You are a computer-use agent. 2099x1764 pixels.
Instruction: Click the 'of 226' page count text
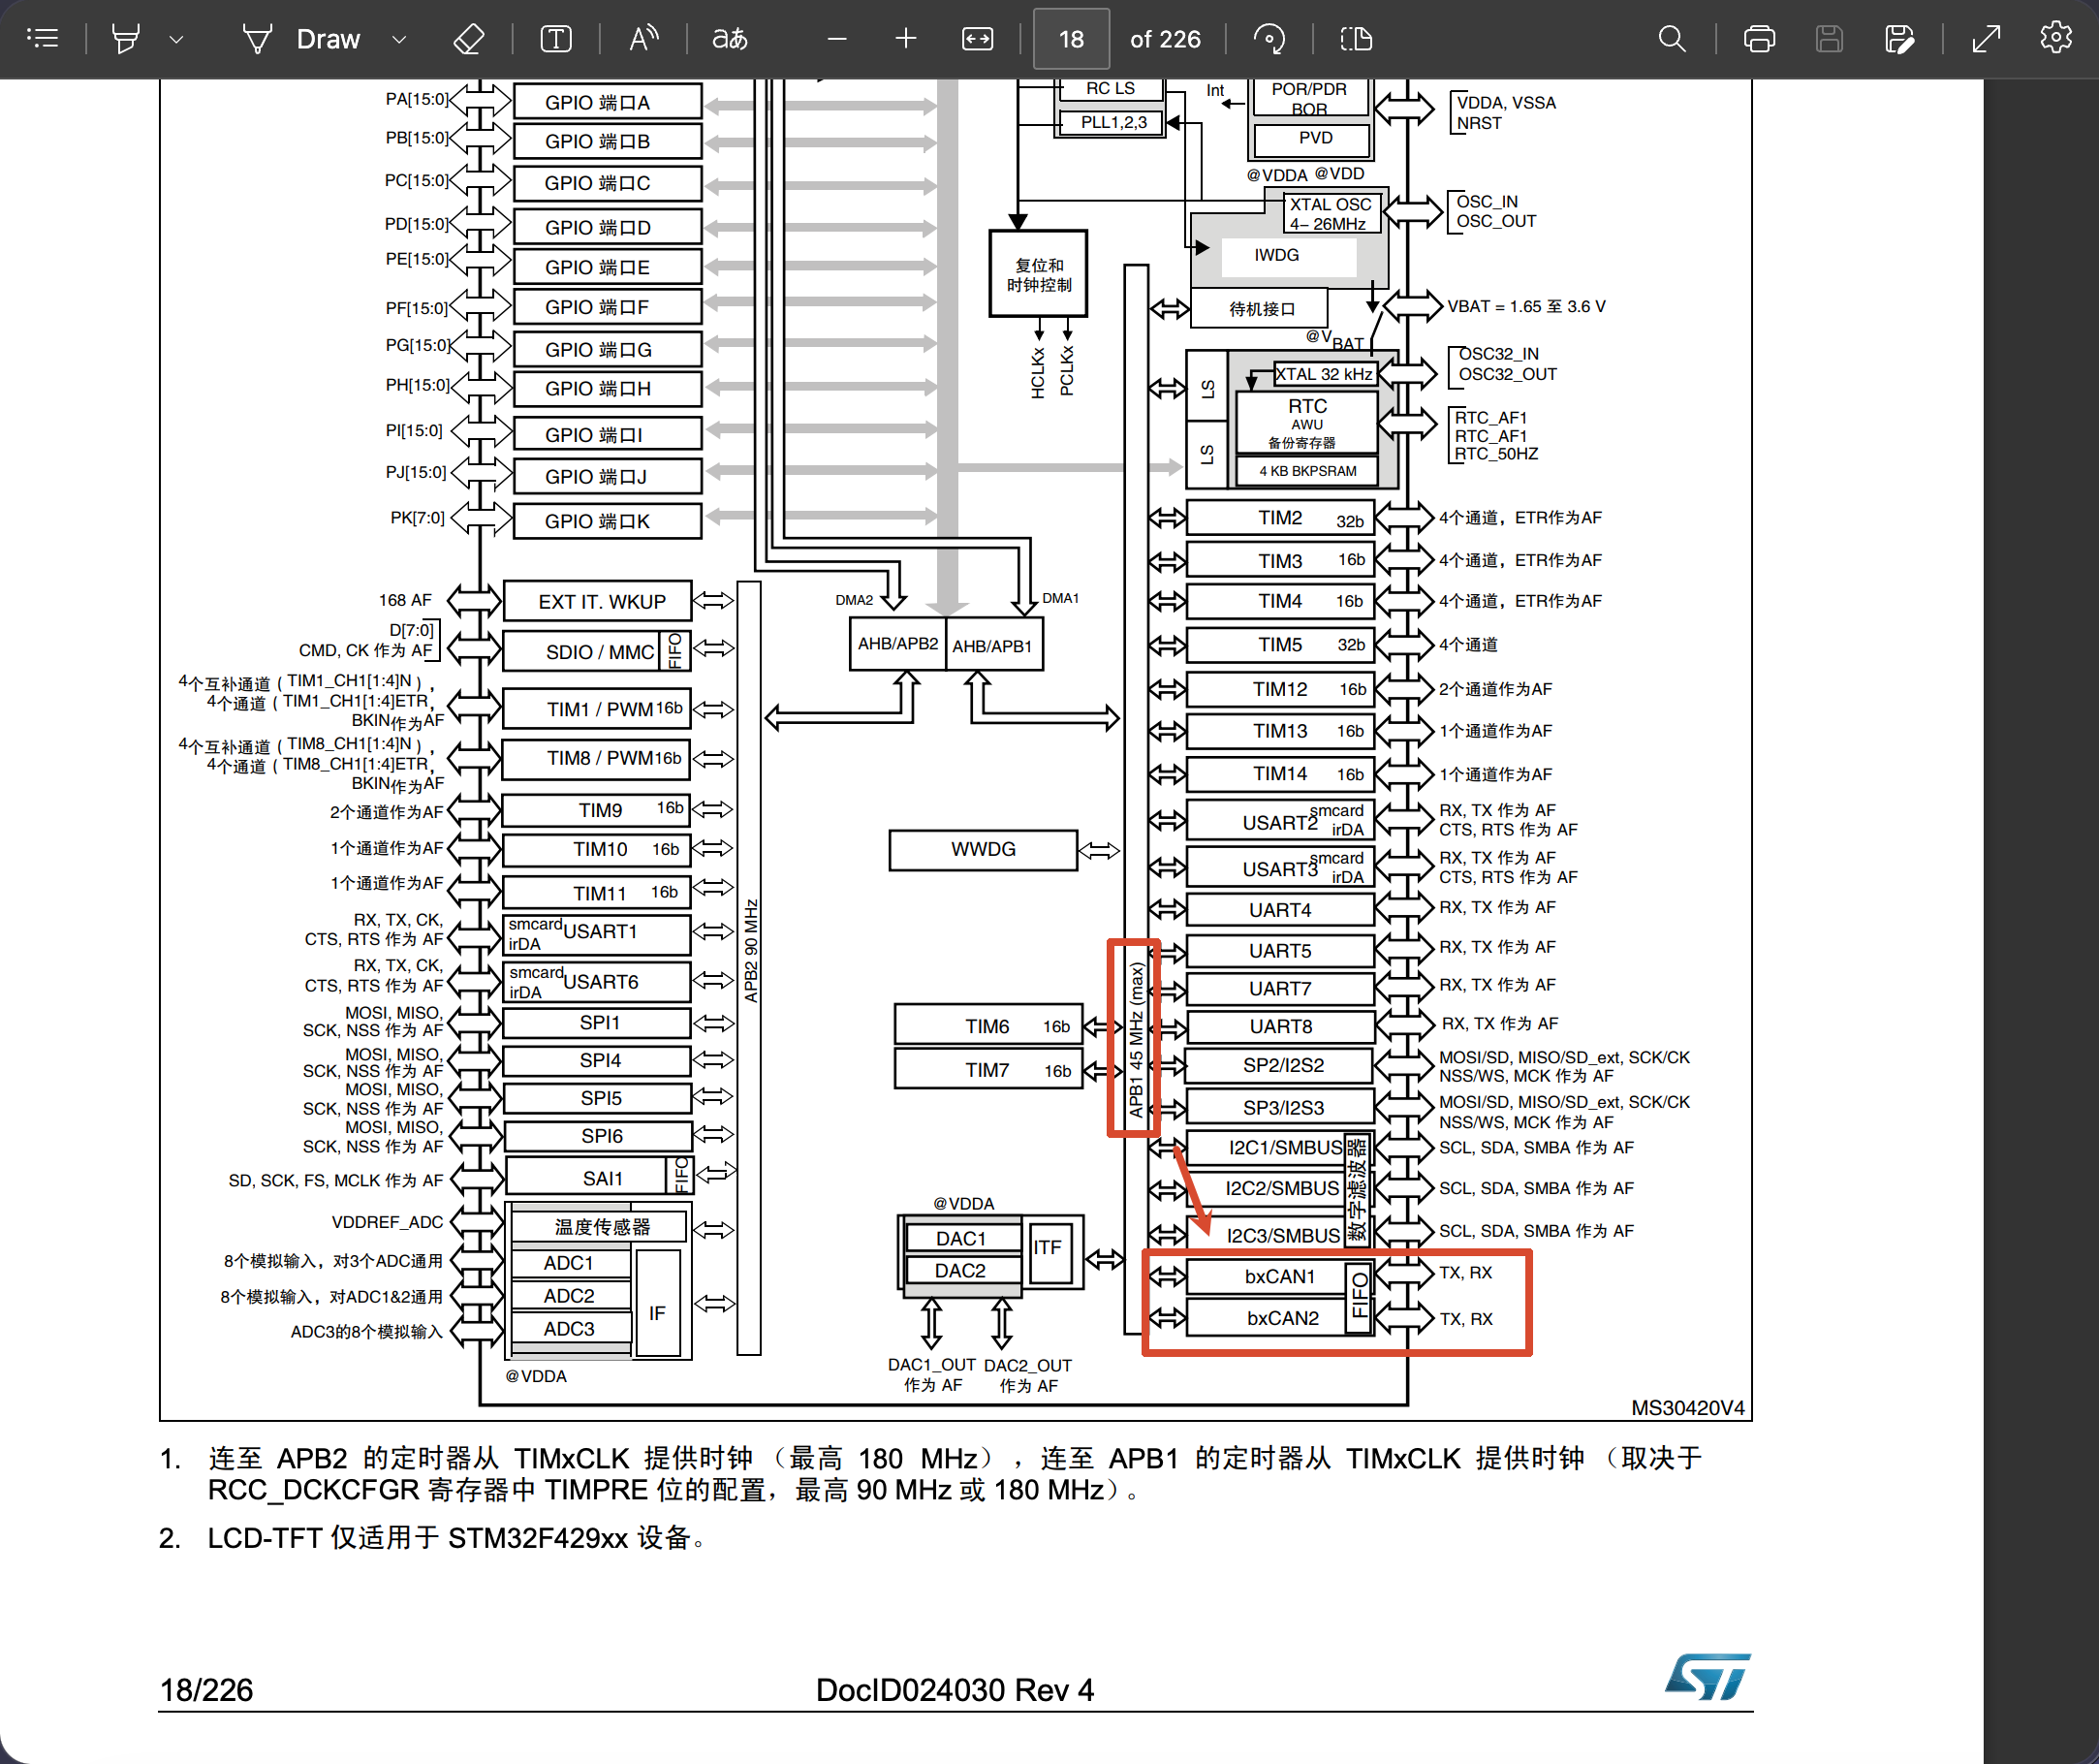pos(1165,39)
